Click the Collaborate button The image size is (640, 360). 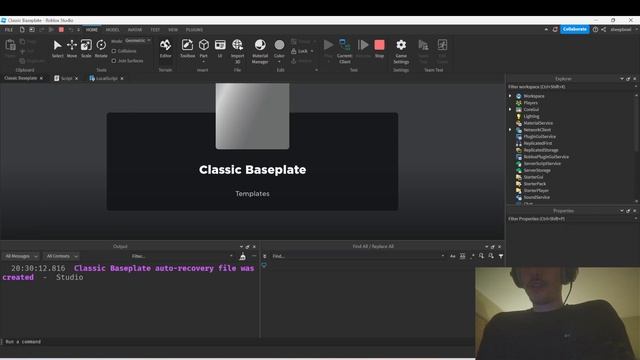point(575,29)
